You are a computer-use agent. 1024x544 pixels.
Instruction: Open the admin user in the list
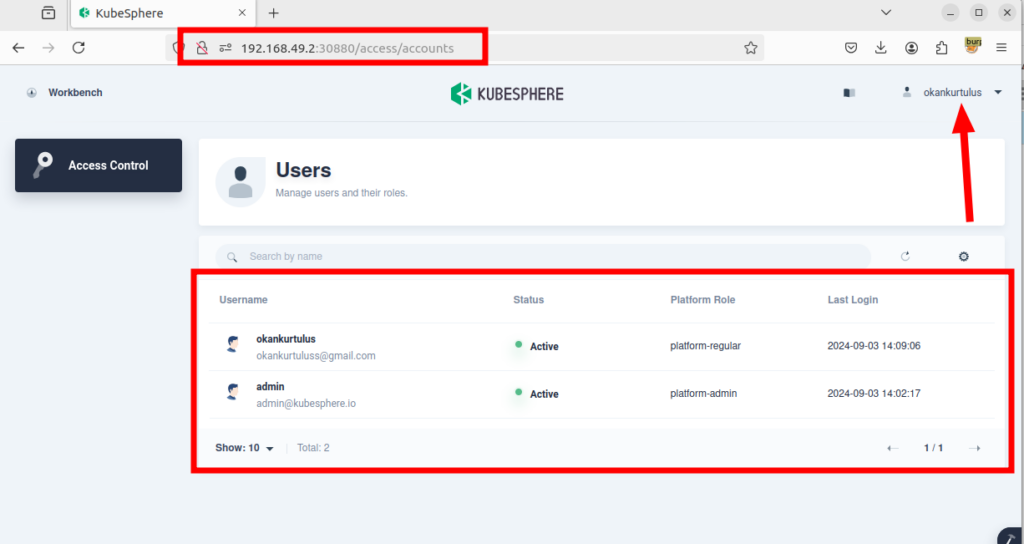pos(270,387)
